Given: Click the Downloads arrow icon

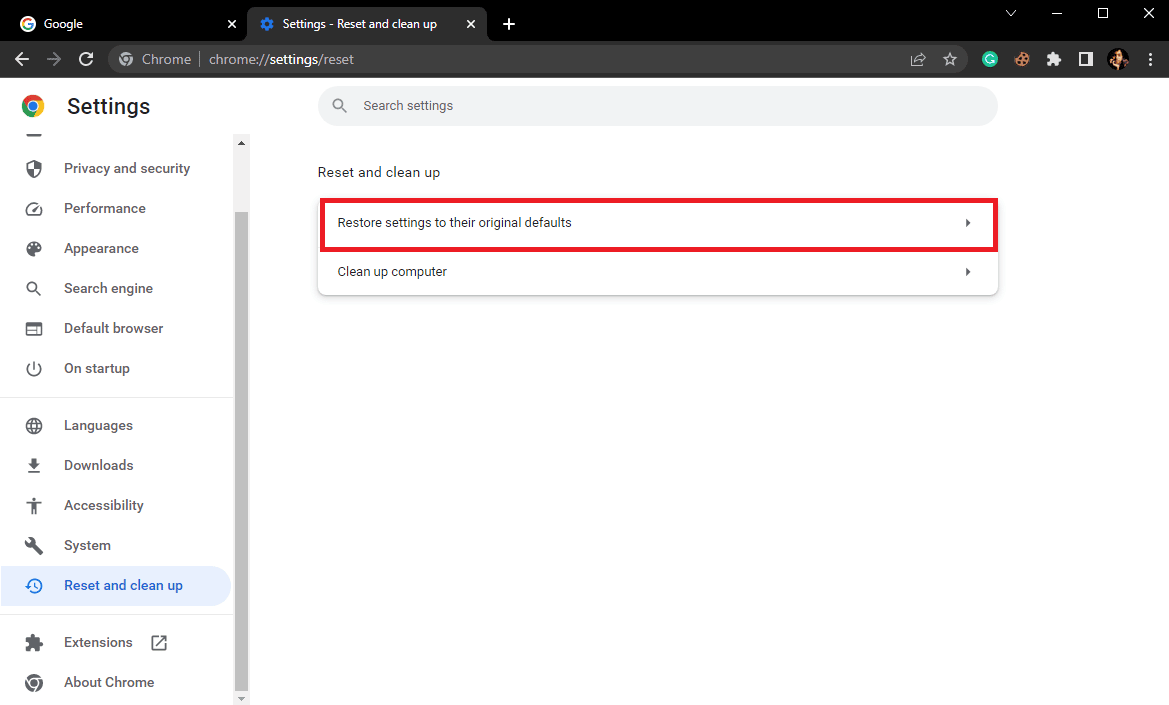Looking at the screenshot, I should [x=34, y=466].
